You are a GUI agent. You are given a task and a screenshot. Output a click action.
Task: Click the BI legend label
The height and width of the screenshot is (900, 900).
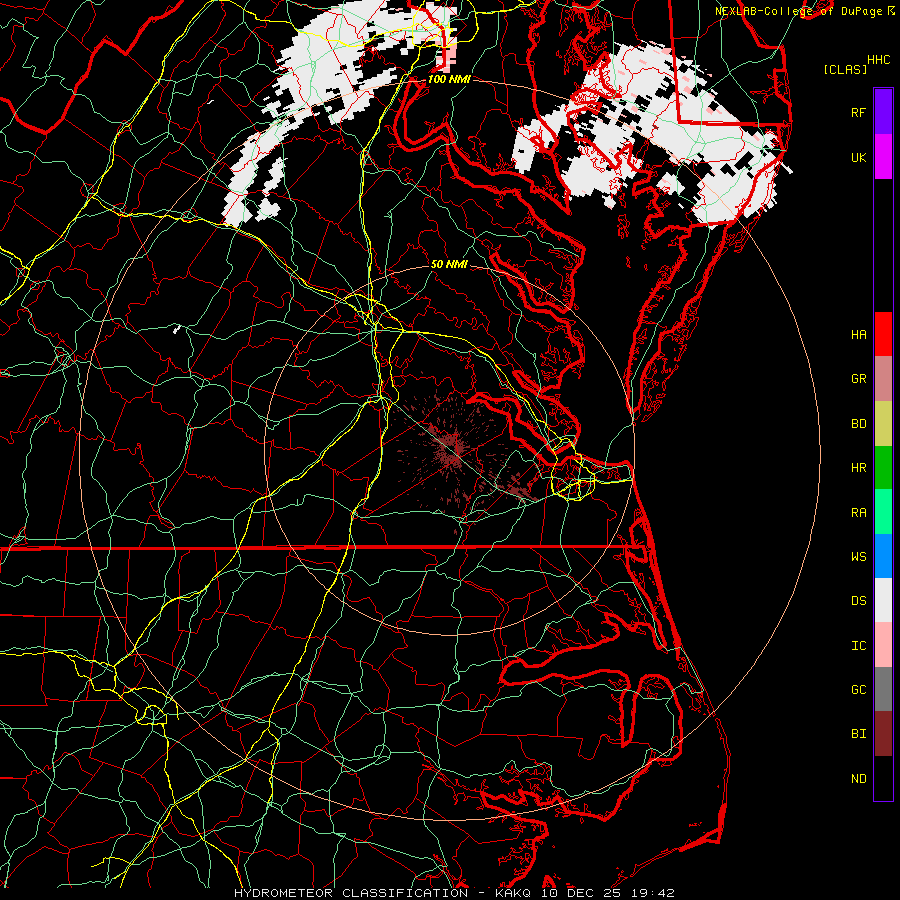[x=859, y=734]
